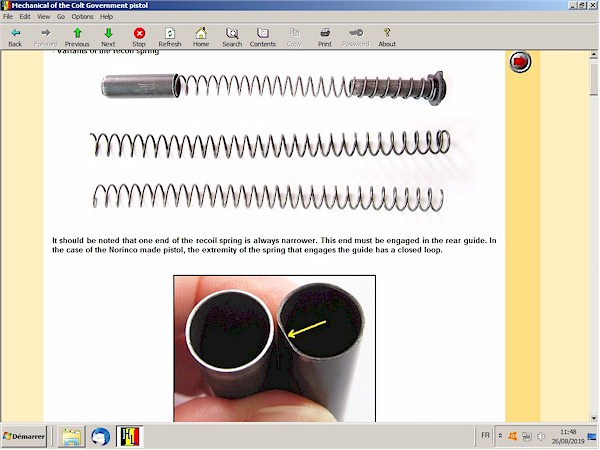Click the scrollbar down arrow
This screenshot has height=450, width=600.
[593, 418]
